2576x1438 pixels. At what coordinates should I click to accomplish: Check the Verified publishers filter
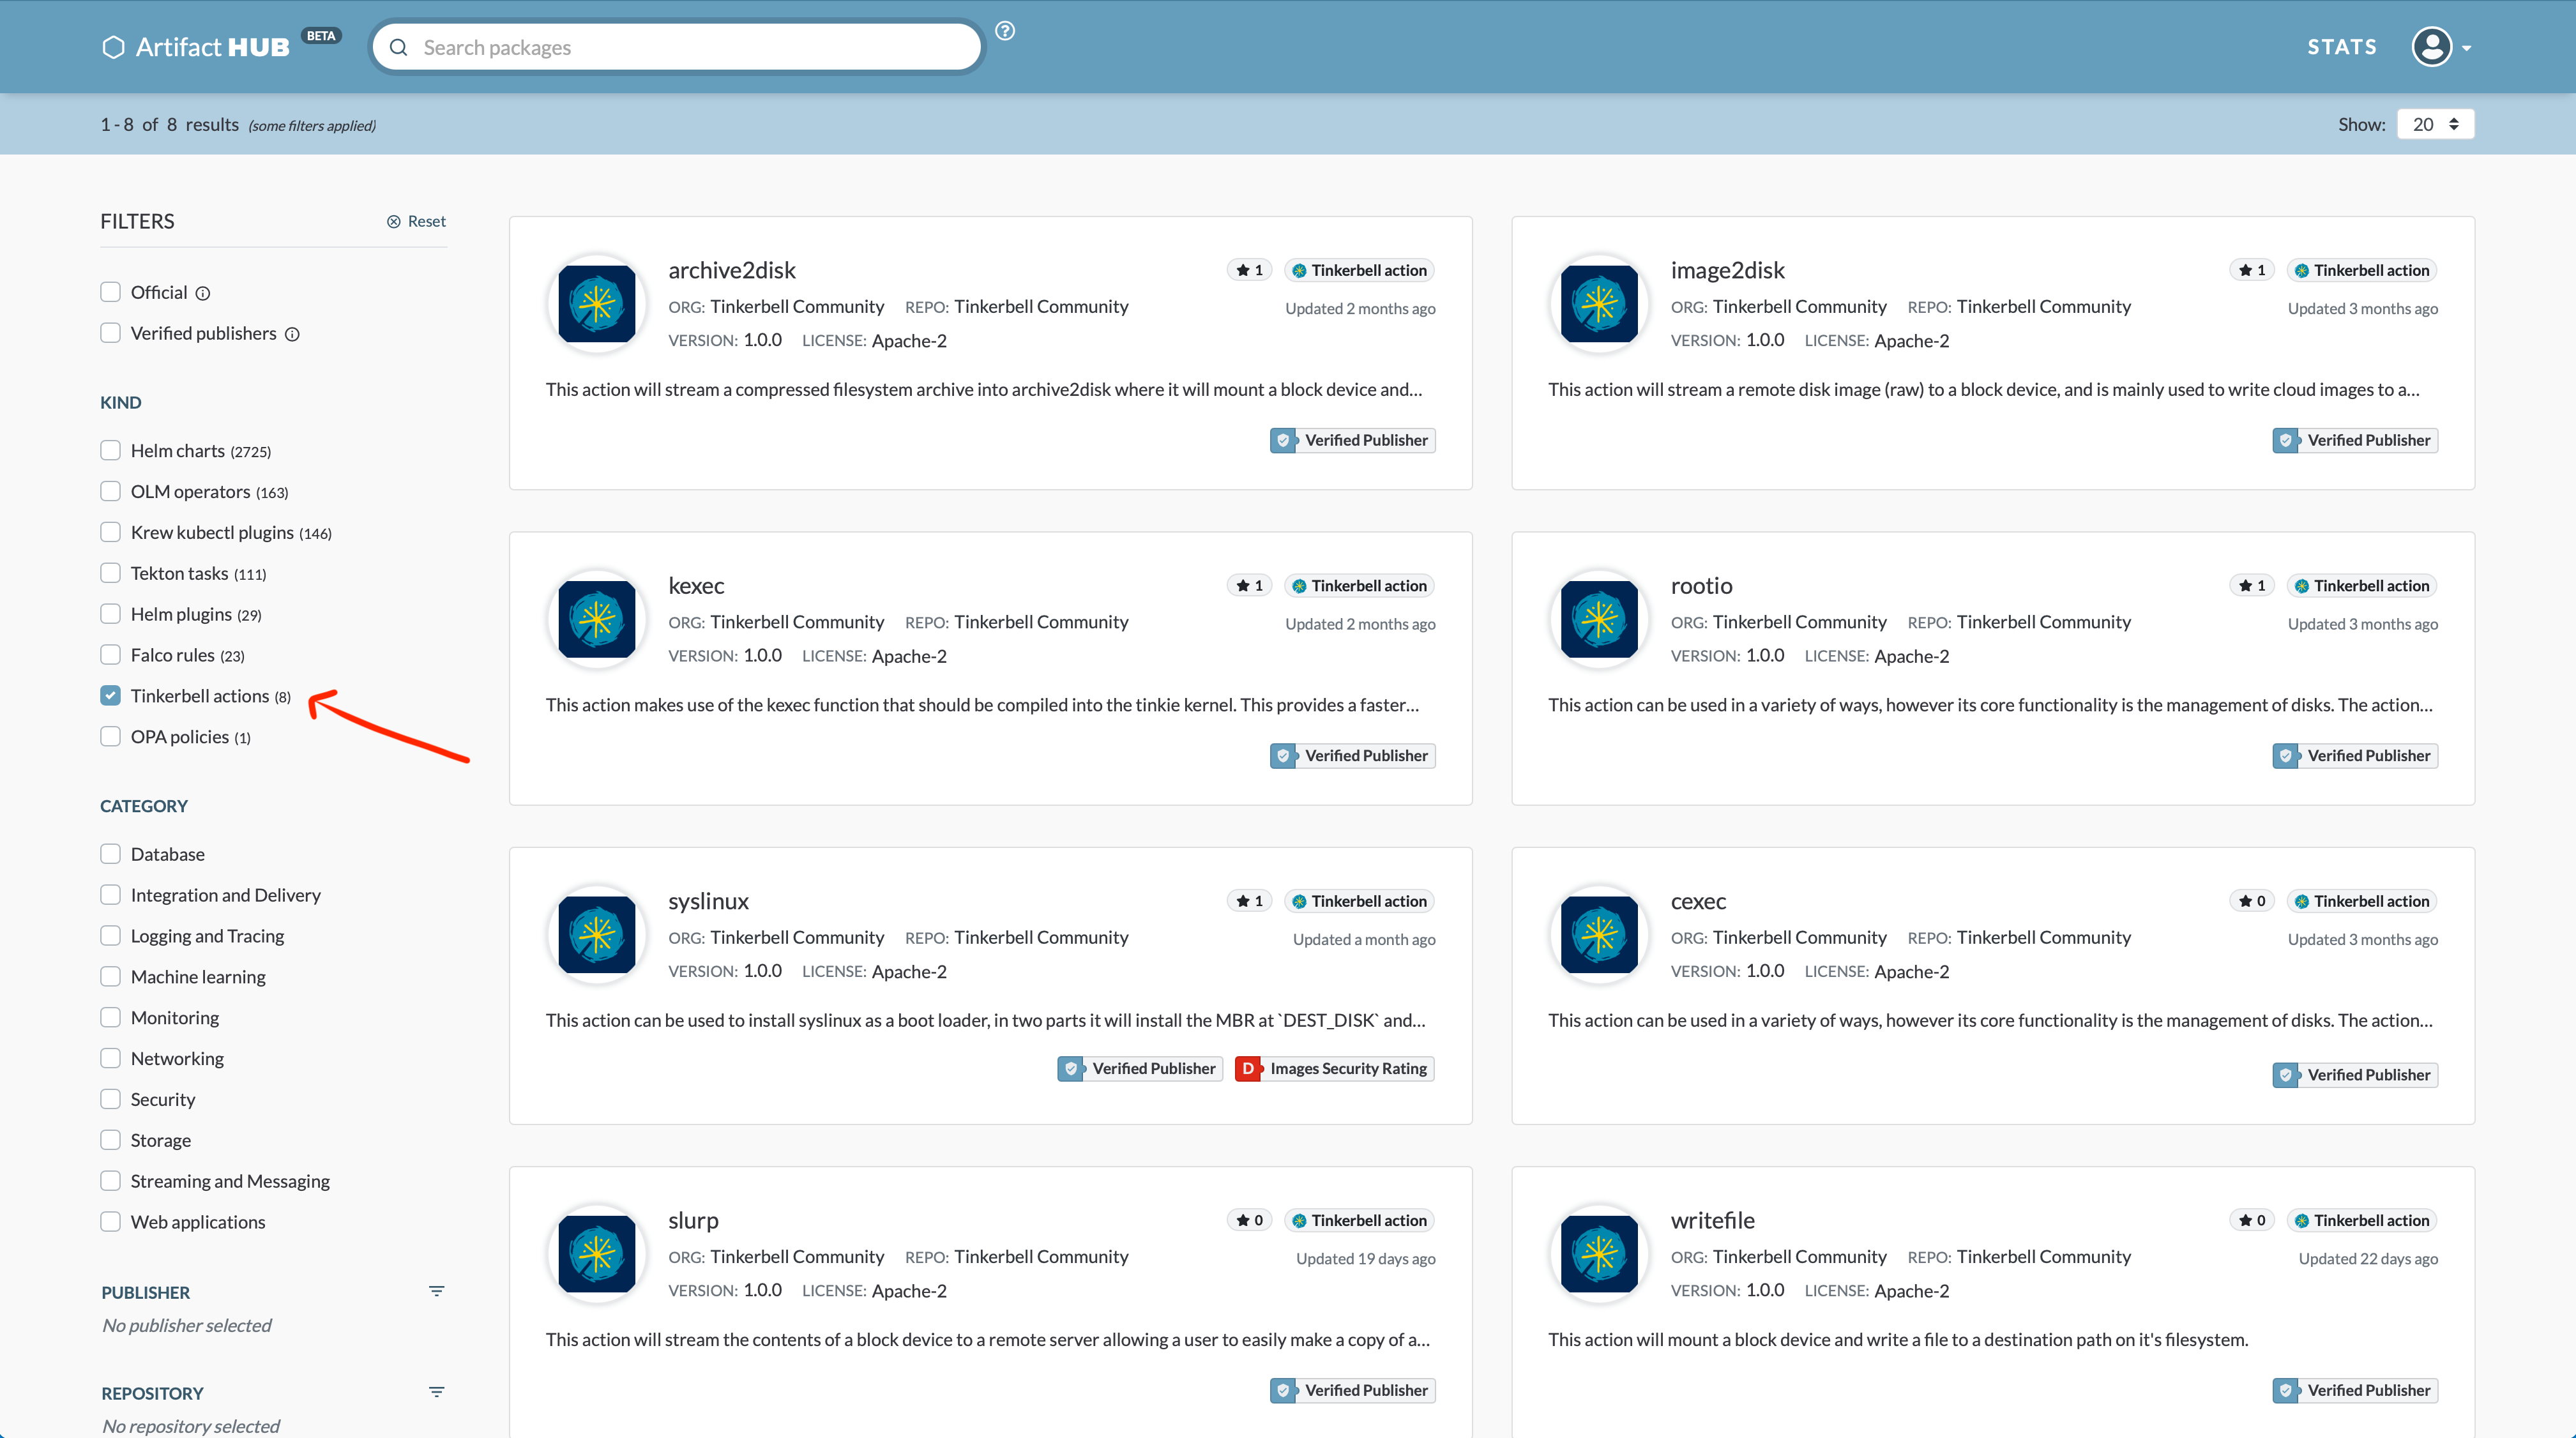click(110, 332)
